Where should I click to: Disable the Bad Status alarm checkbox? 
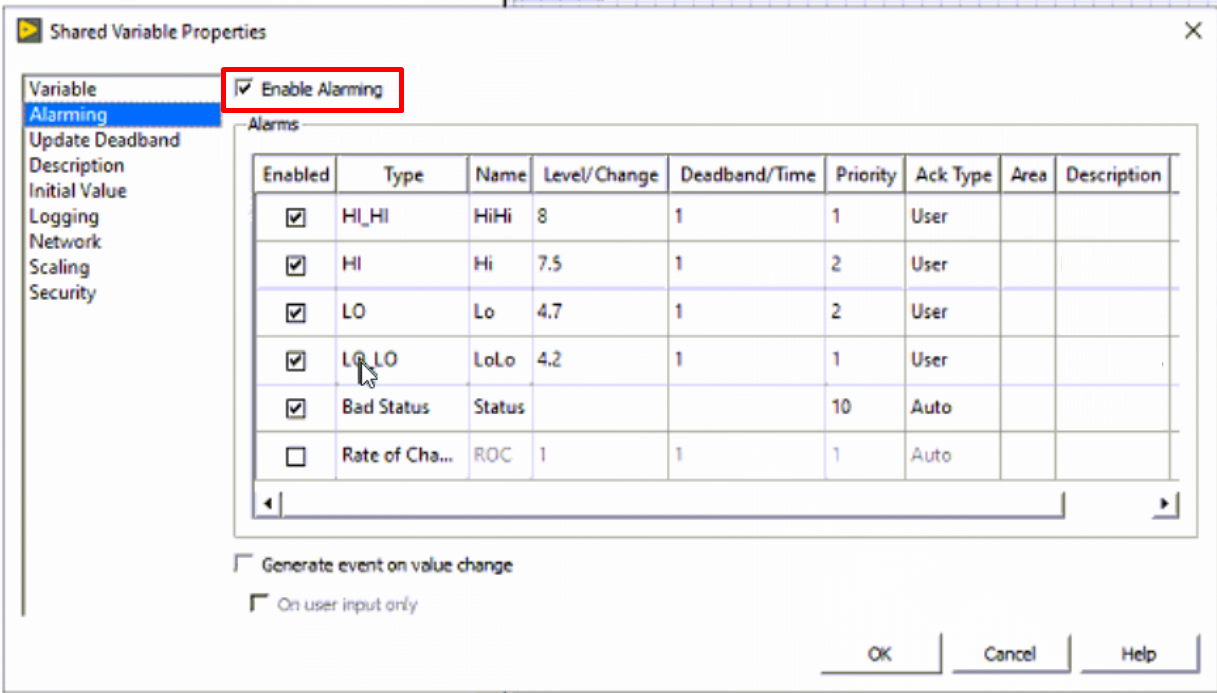click(x=296, y=408)
